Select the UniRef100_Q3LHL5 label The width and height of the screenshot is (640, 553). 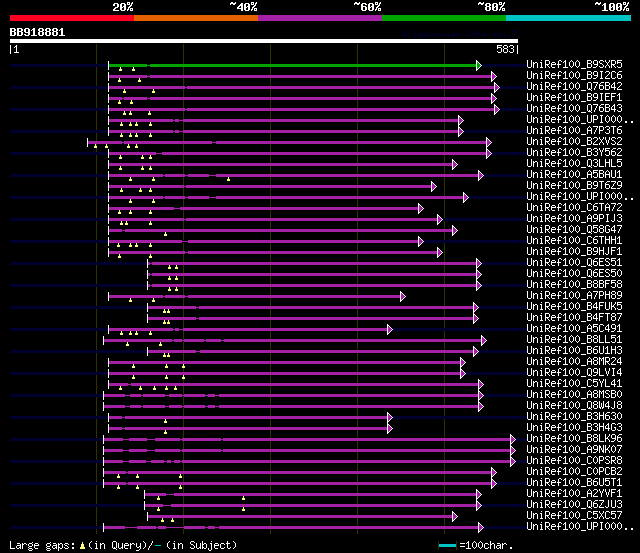pyautogui.click(x=574, y=164)
